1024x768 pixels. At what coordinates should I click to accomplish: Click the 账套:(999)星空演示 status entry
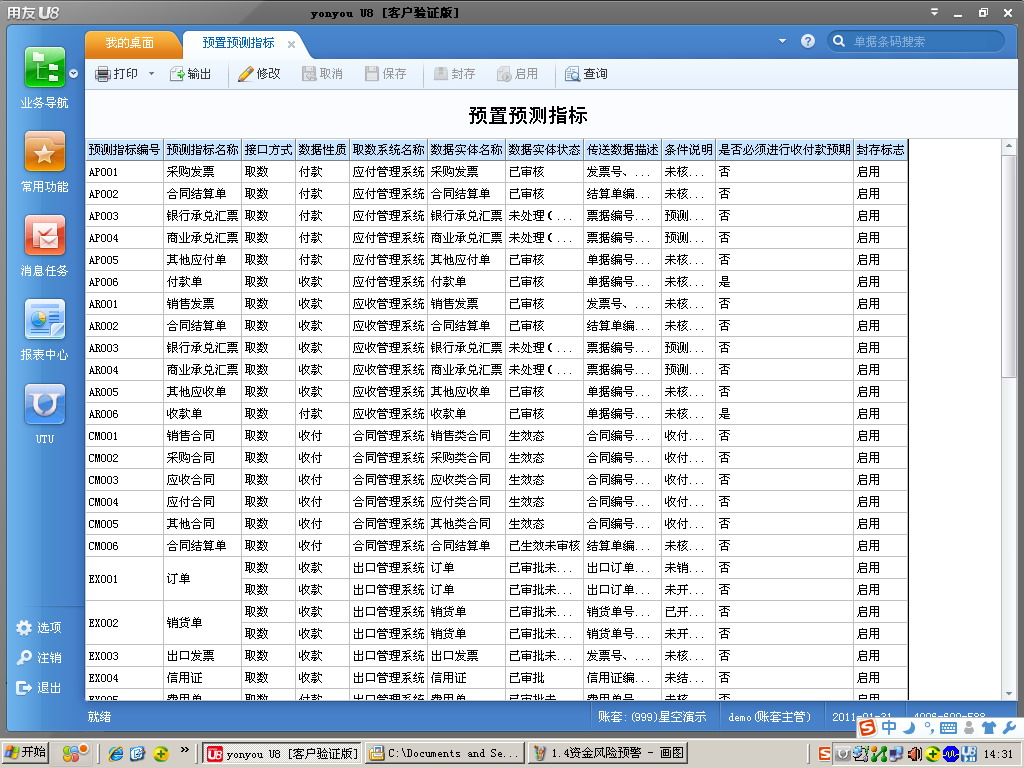652,716
